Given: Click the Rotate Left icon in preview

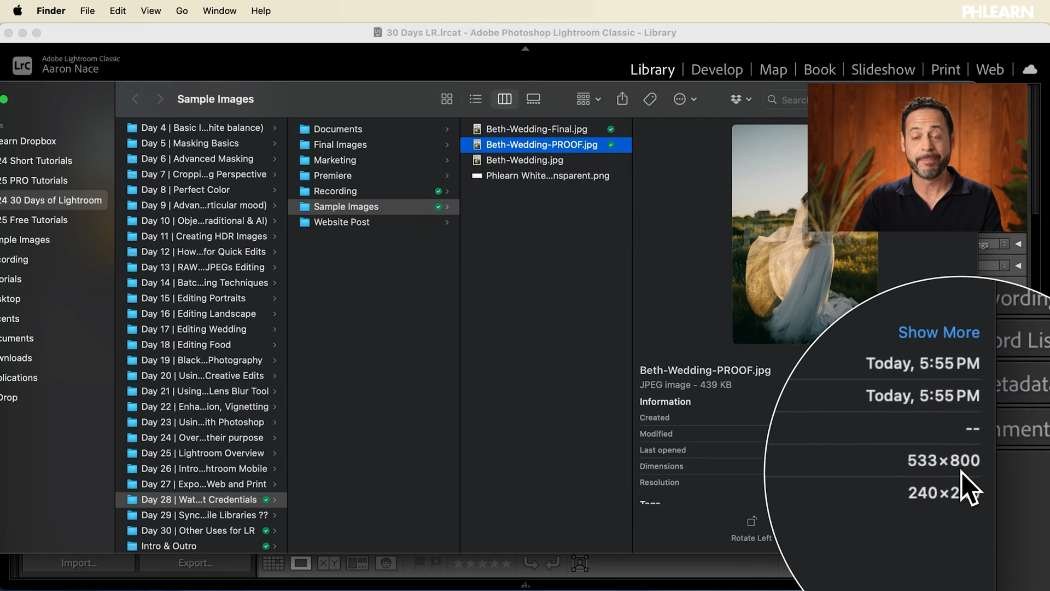Looking at the screenshot, I should (x=751, y=521).
